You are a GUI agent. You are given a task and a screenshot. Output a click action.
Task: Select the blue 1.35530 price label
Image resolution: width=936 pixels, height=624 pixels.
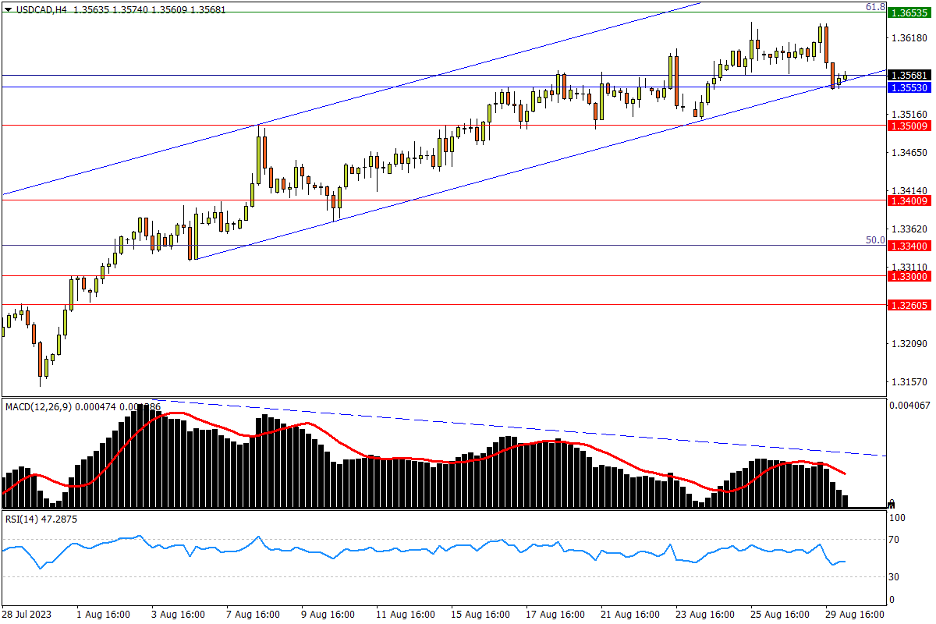[910, 88]
